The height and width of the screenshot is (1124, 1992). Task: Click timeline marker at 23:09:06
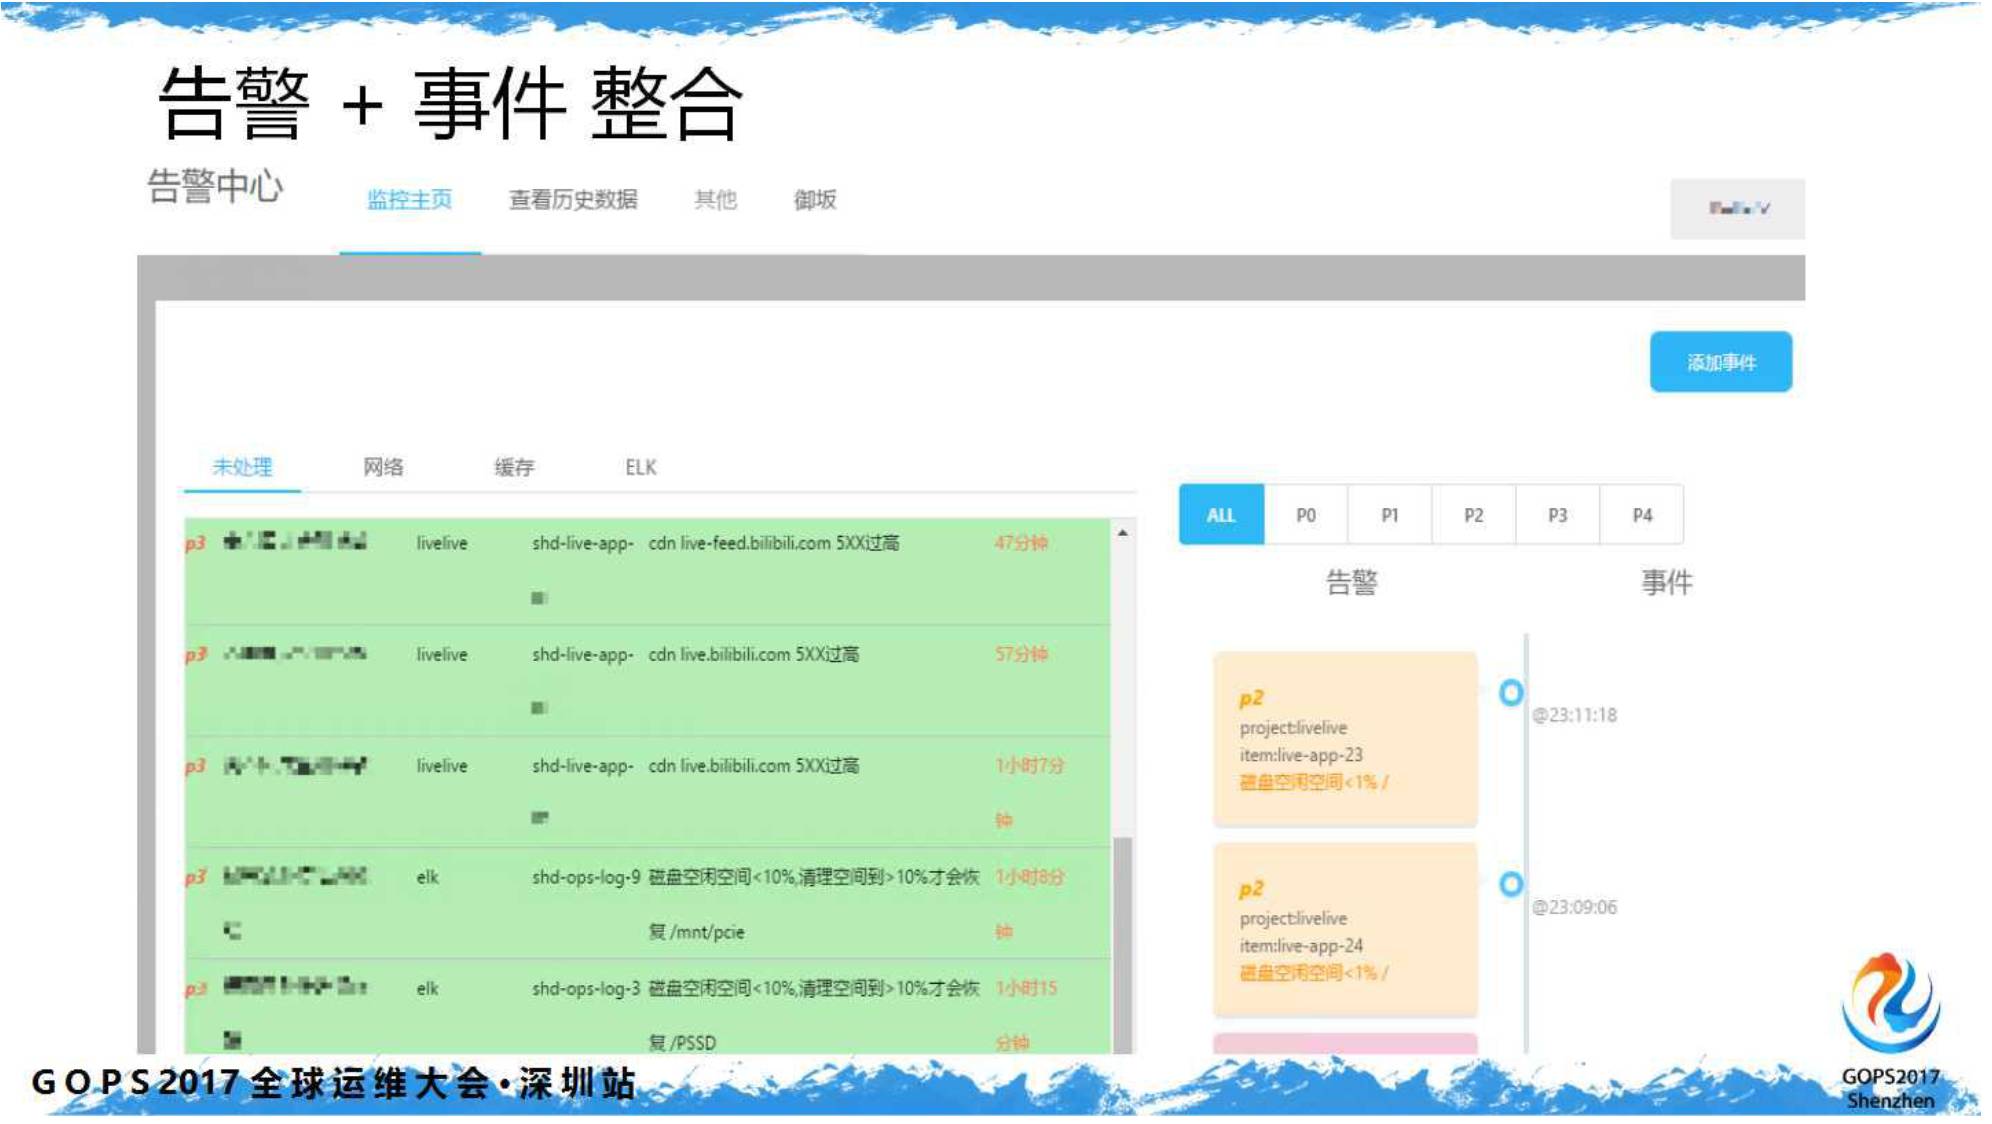pos(1511,884)
